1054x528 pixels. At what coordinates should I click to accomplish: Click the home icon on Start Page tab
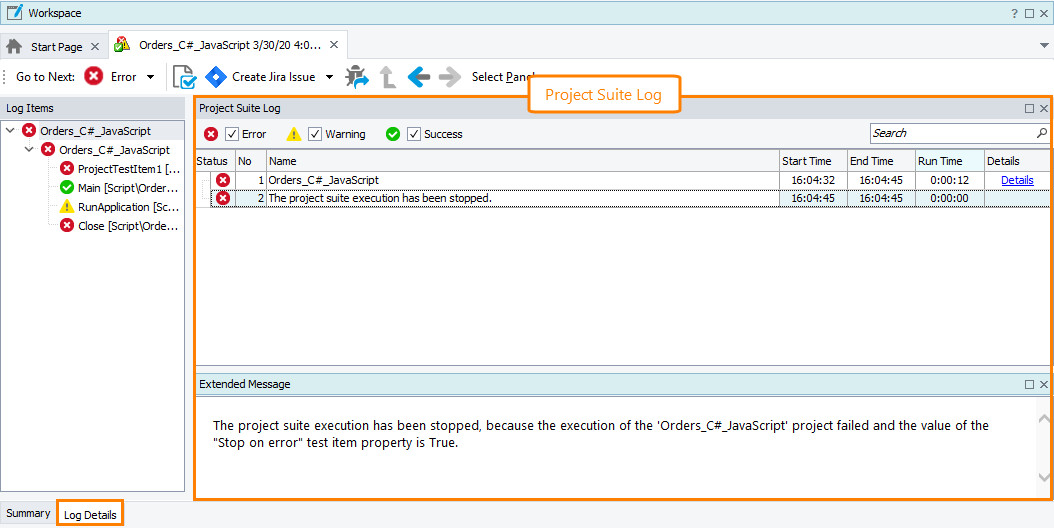15,46
